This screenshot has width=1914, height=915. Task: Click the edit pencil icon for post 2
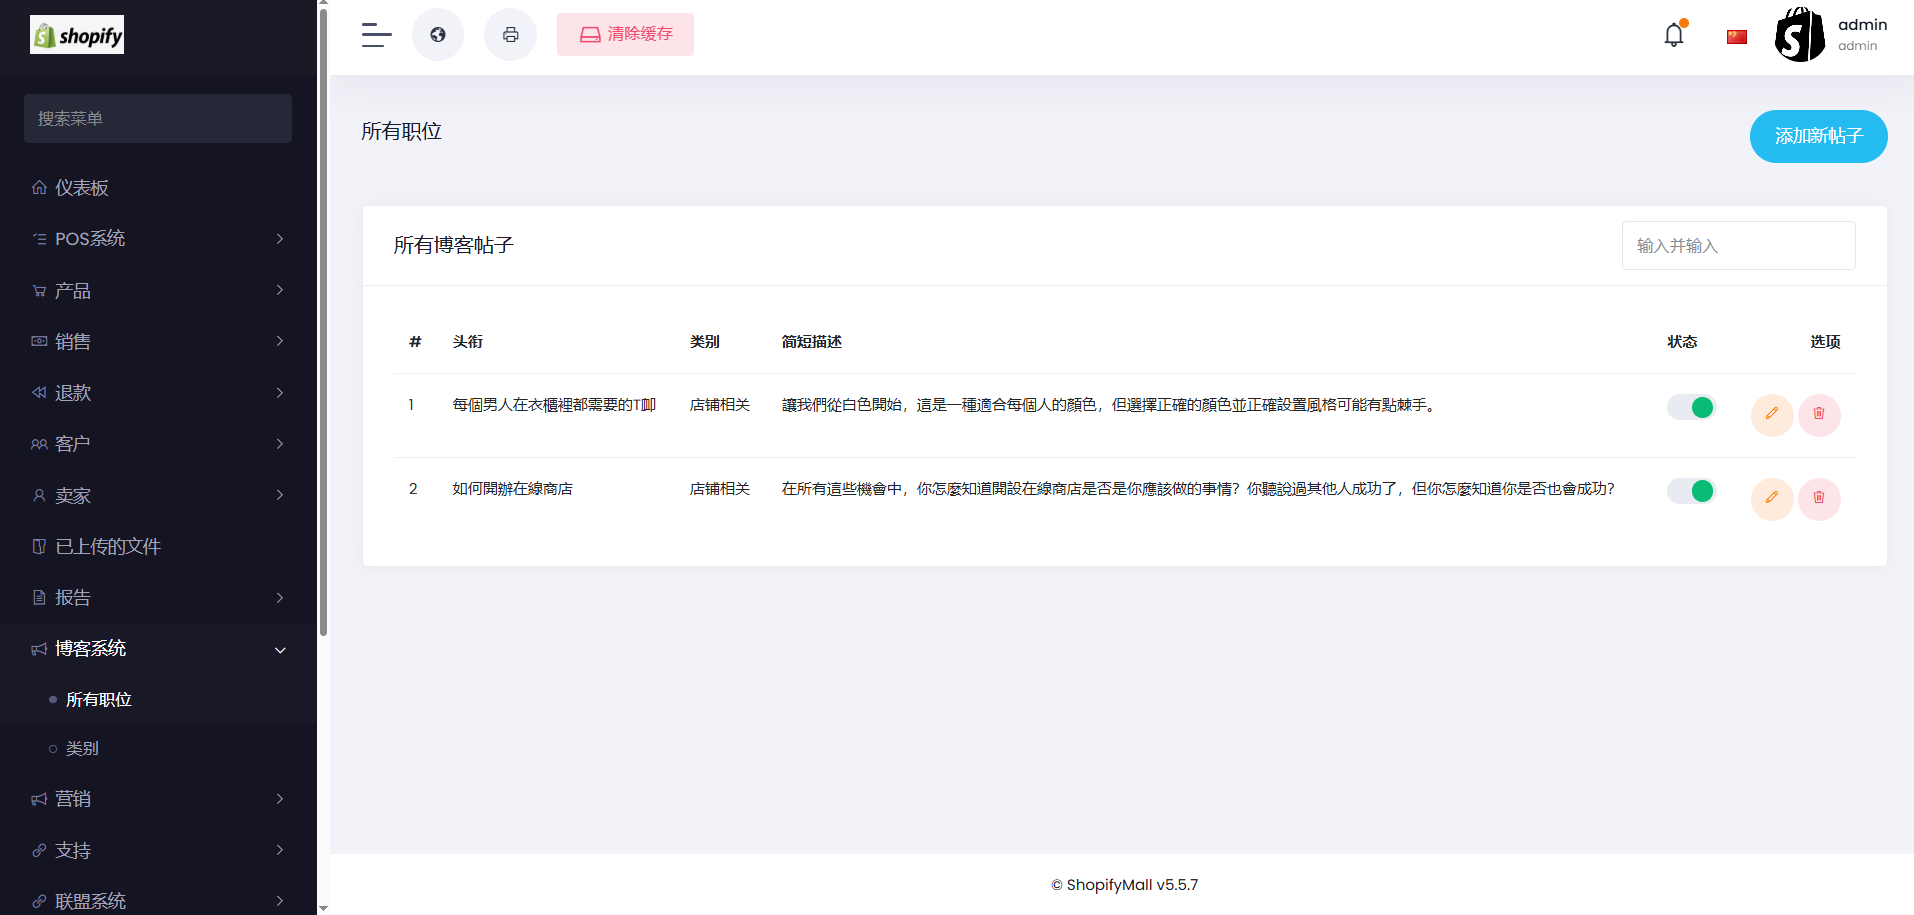tap(1771, 498)
